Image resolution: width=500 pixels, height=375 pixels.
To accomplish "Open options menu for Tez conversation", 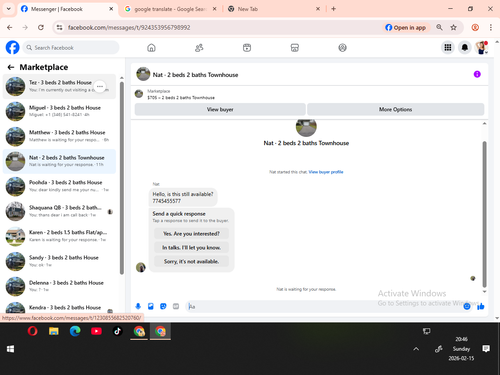I will [100, 86].
